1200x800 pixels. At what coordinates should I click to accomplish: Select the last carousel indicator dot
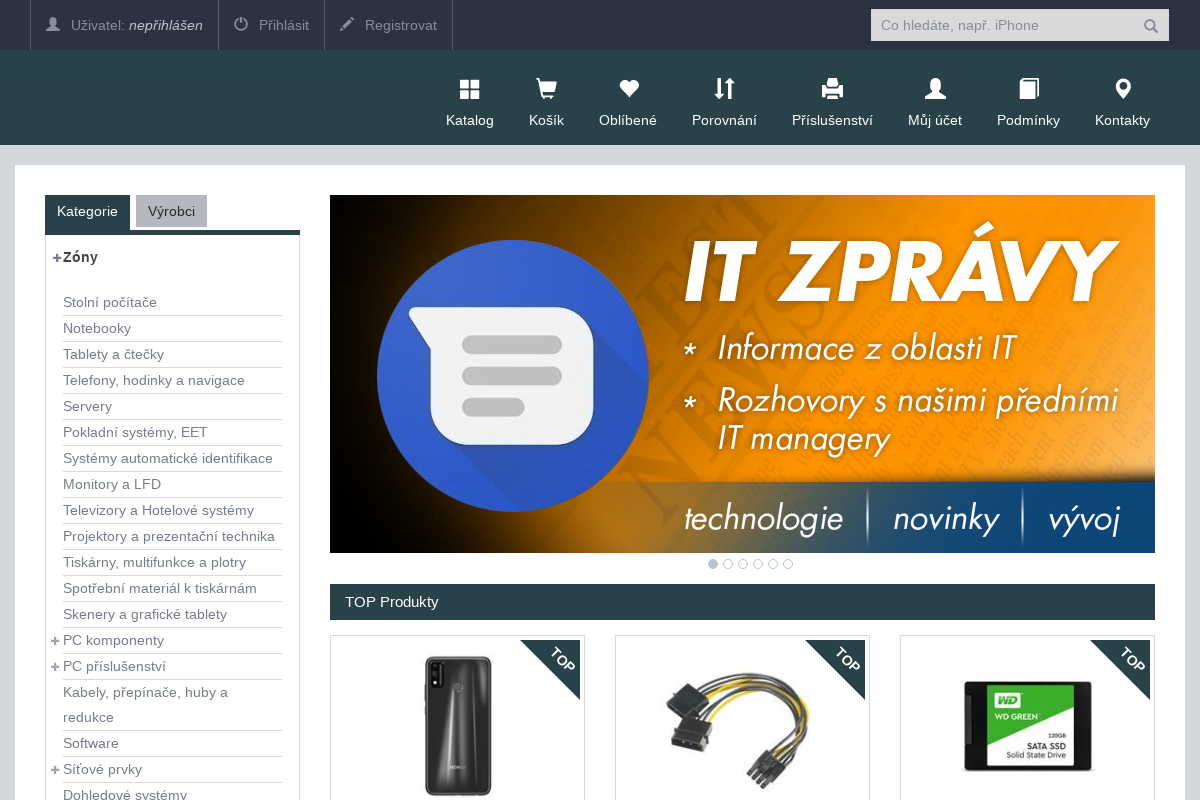(x=788, y=564)
